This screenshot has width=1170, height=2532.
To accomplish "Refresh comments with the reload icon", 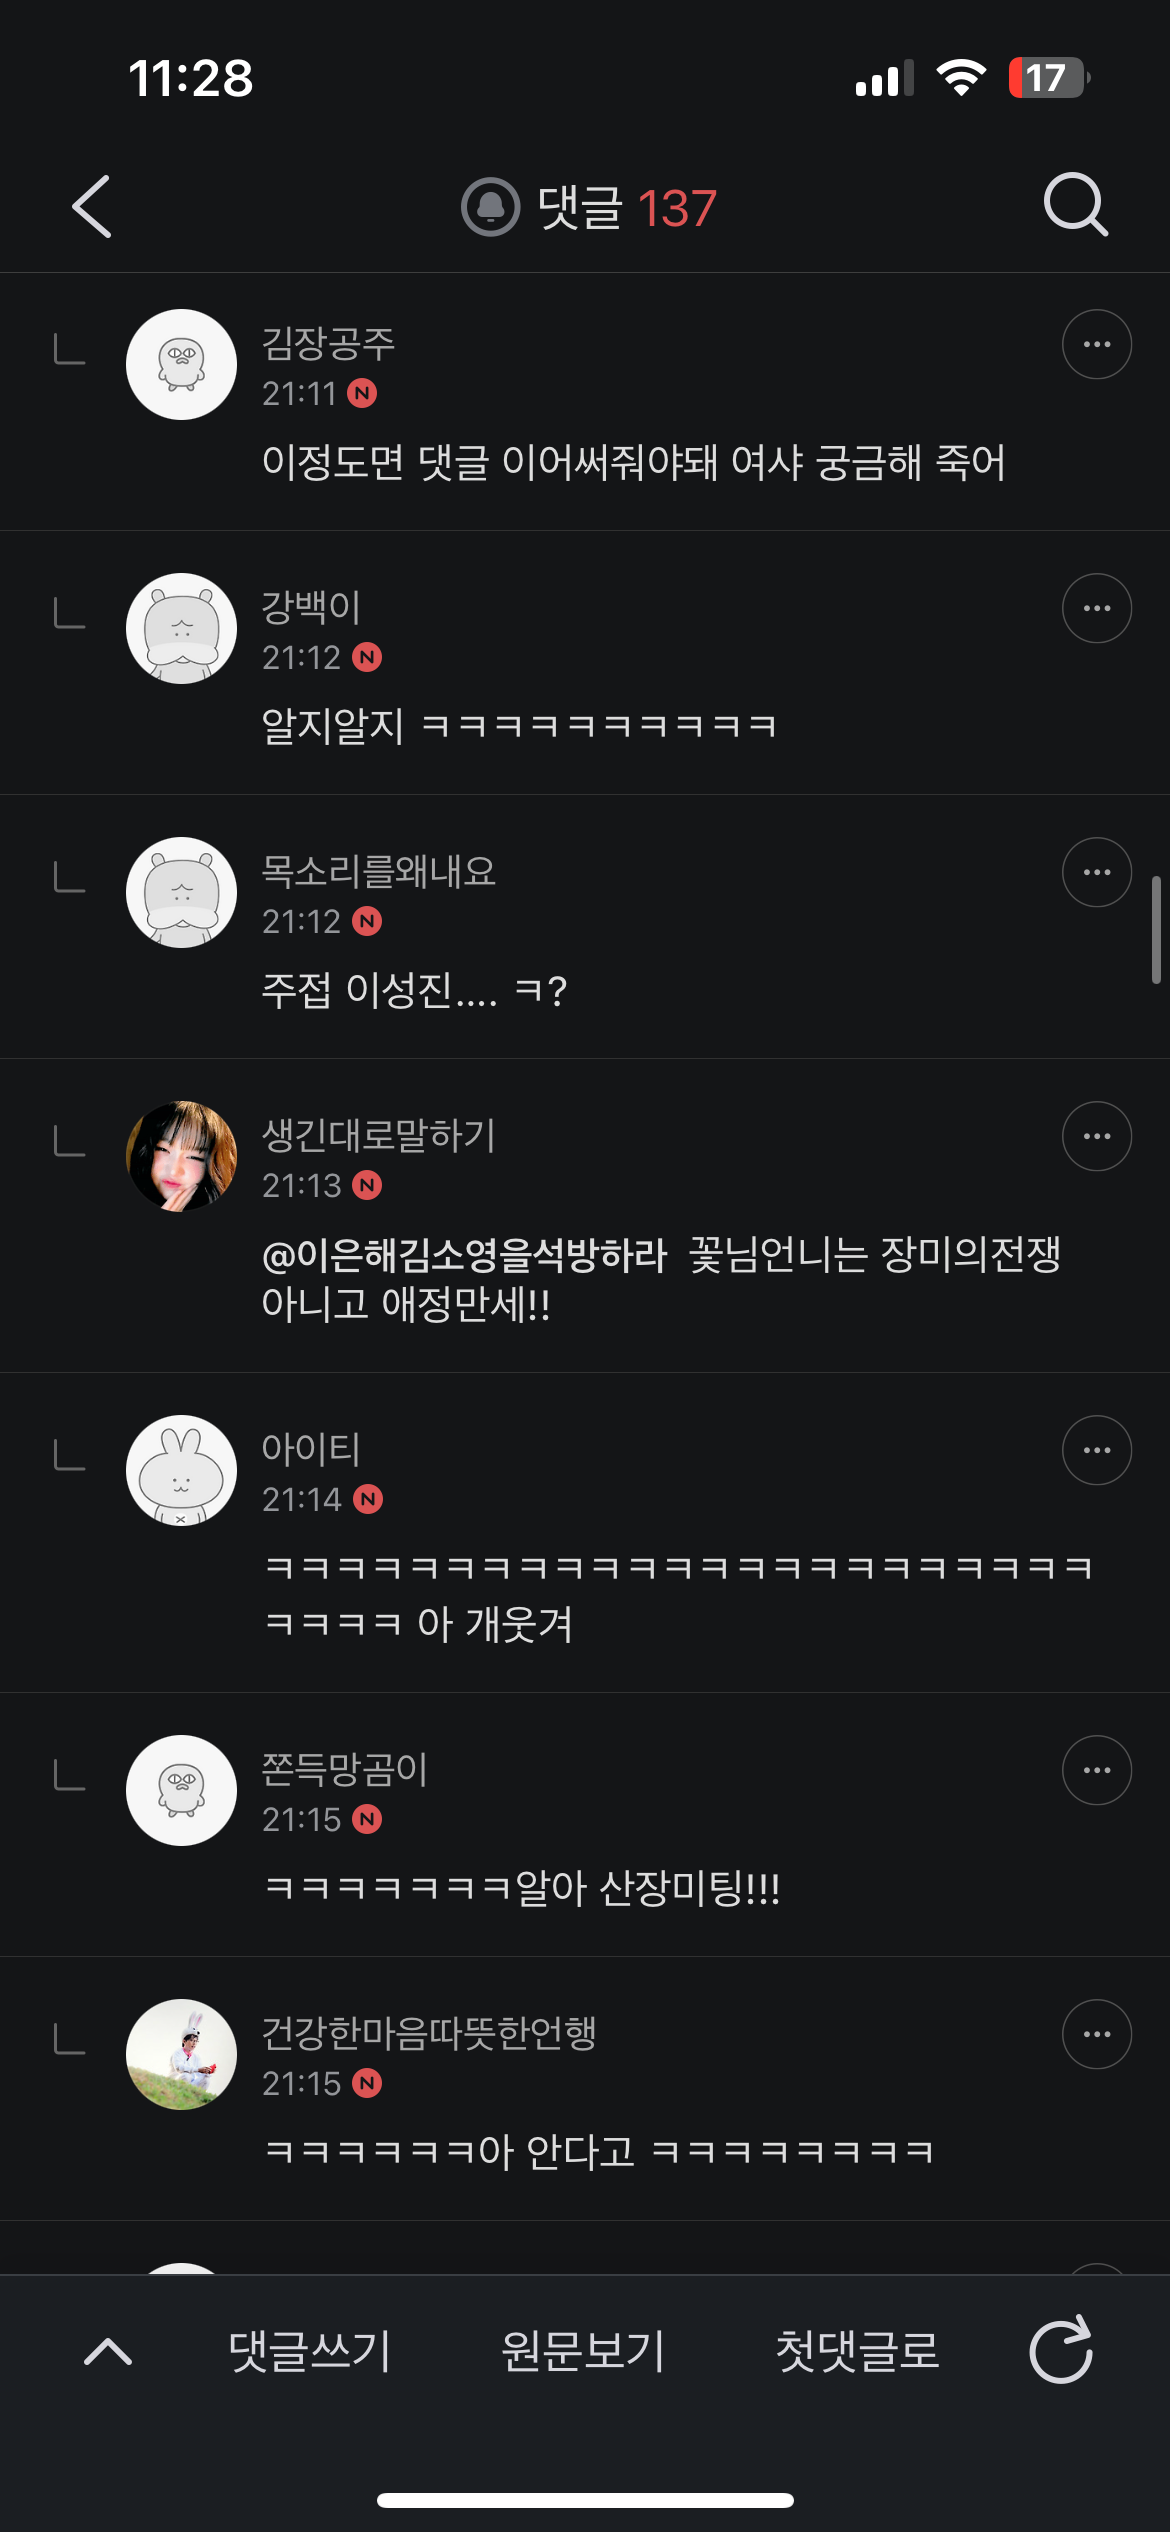I will click(x=1061, y=2350).
